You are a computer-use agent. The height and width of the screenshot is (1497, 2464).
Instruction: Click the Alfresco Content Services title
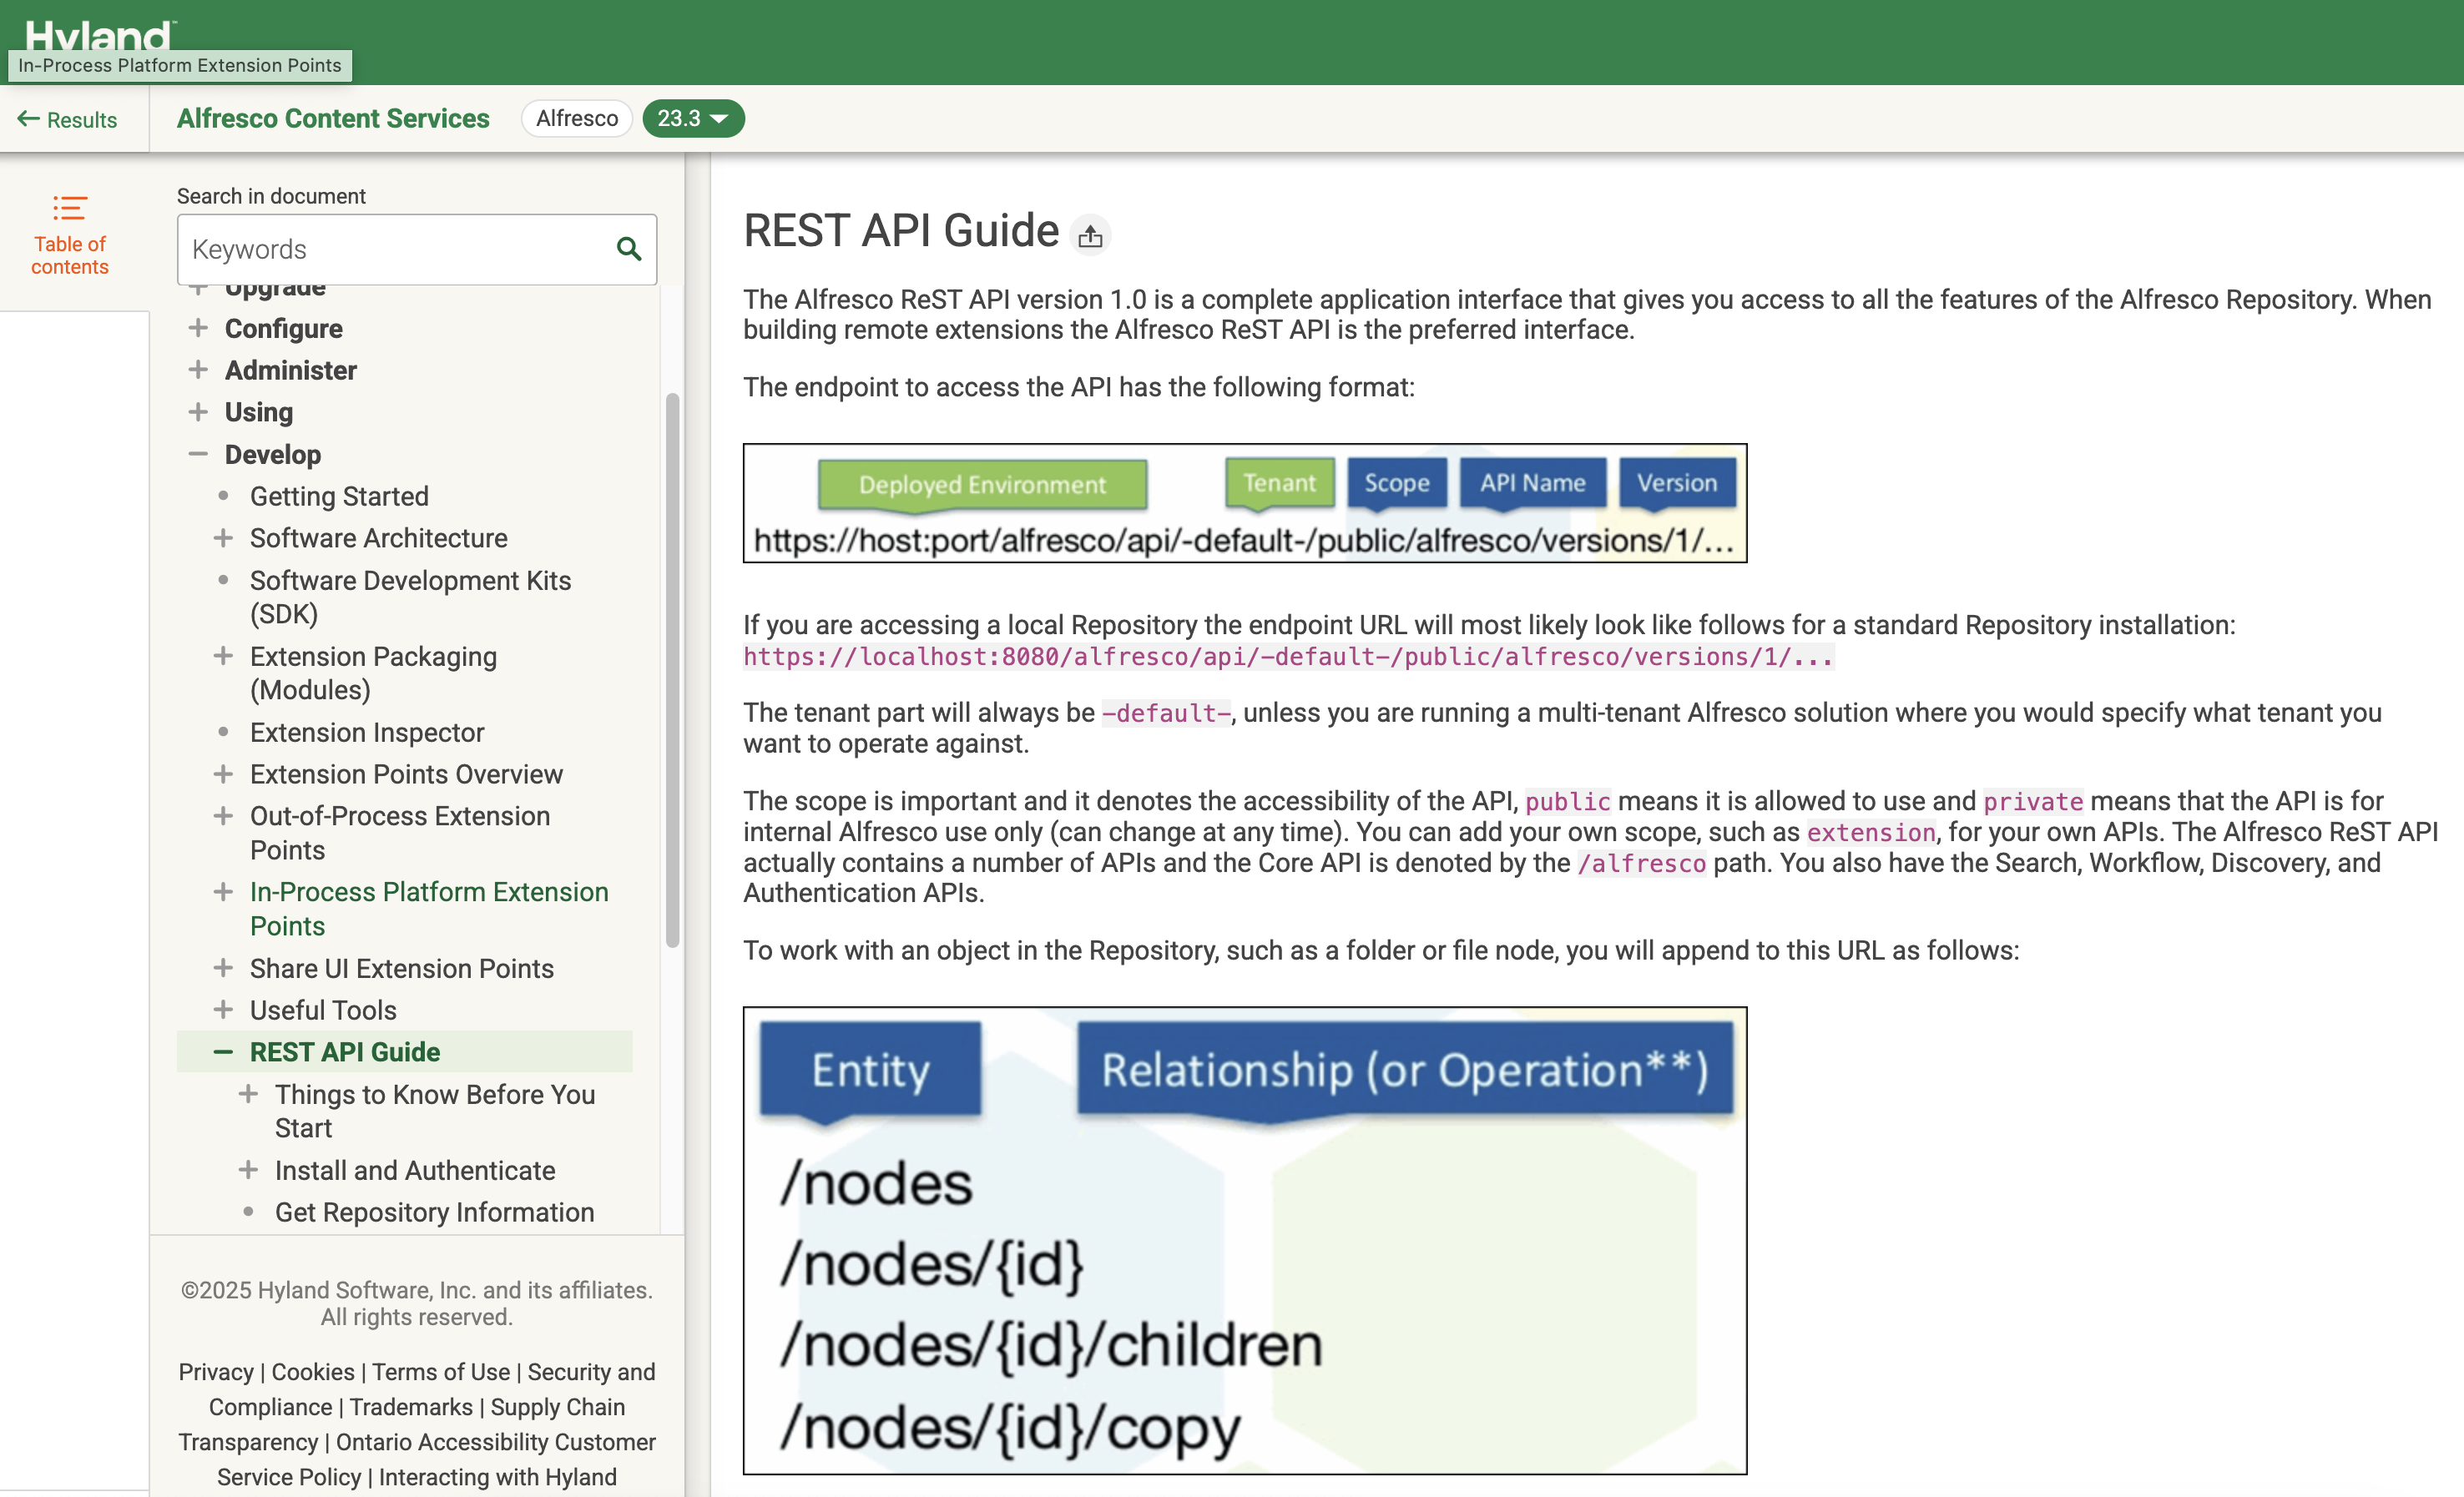point(333,118)
